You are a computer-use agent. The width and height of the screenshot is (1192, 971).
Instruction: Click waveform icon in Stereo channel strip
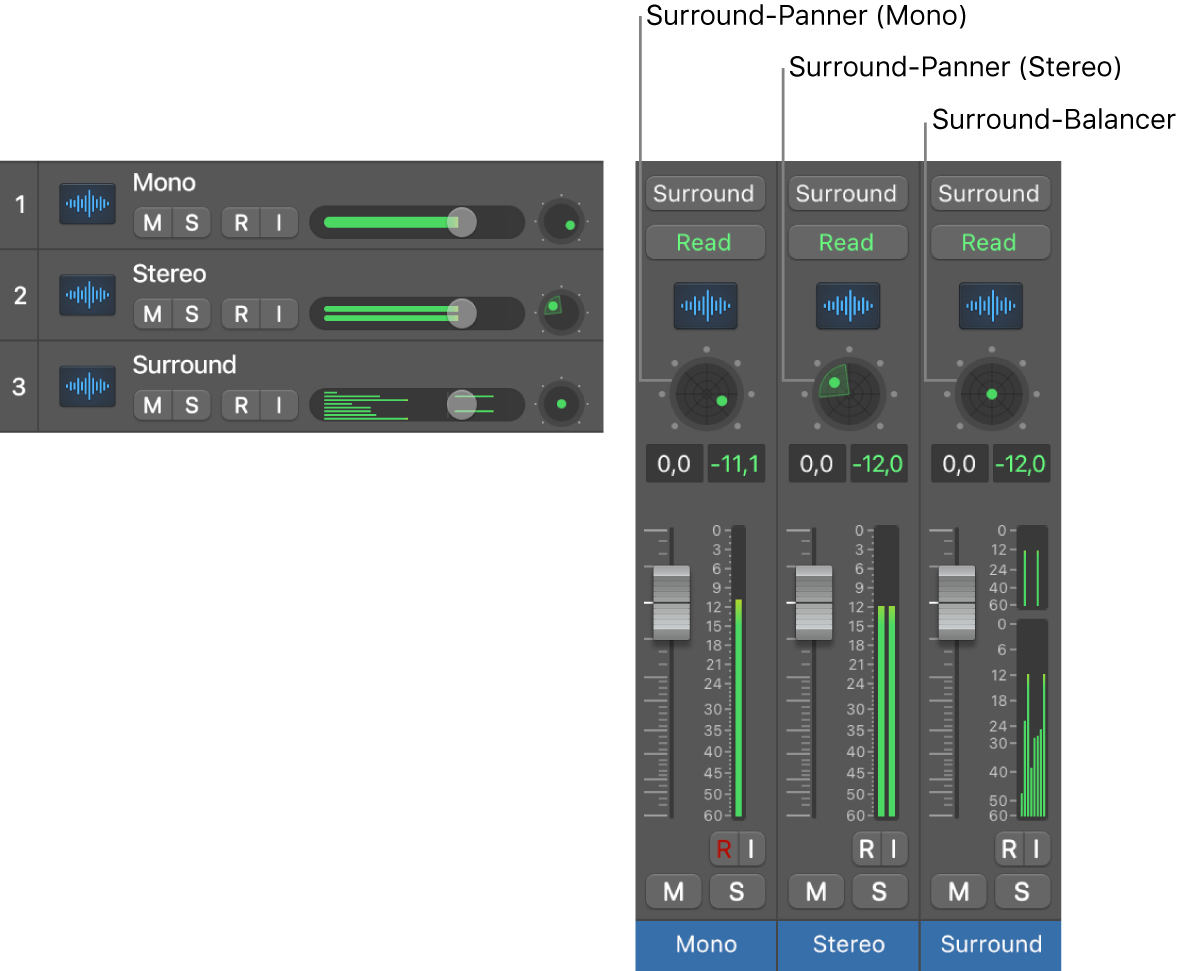848,306
